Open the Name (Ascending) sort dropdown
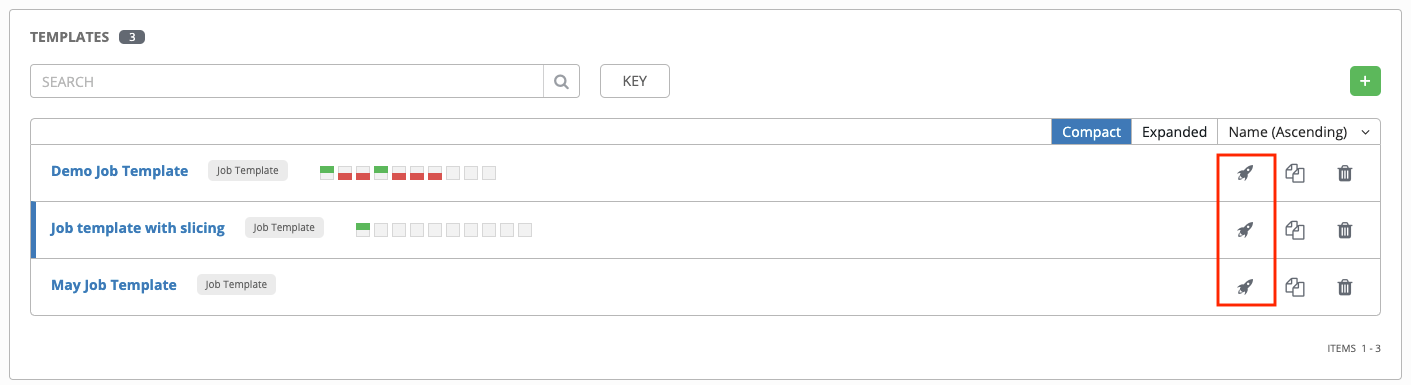 tap(1298, 132)
